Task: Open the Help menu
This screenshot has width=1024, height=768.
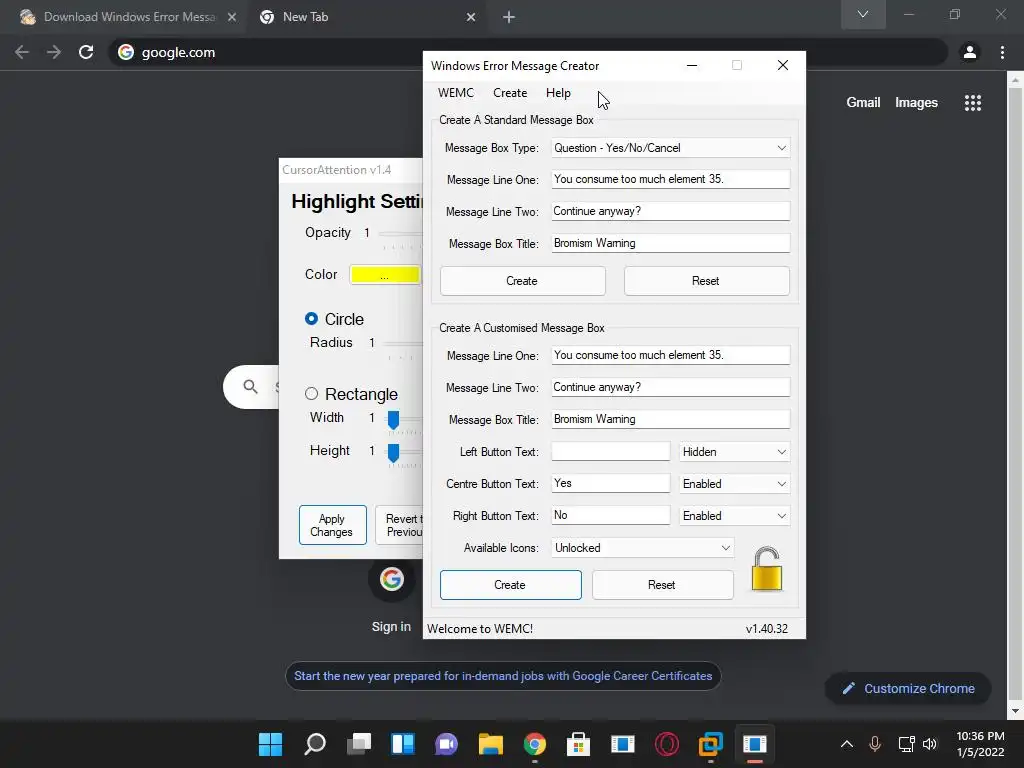Action: [558, 93]
